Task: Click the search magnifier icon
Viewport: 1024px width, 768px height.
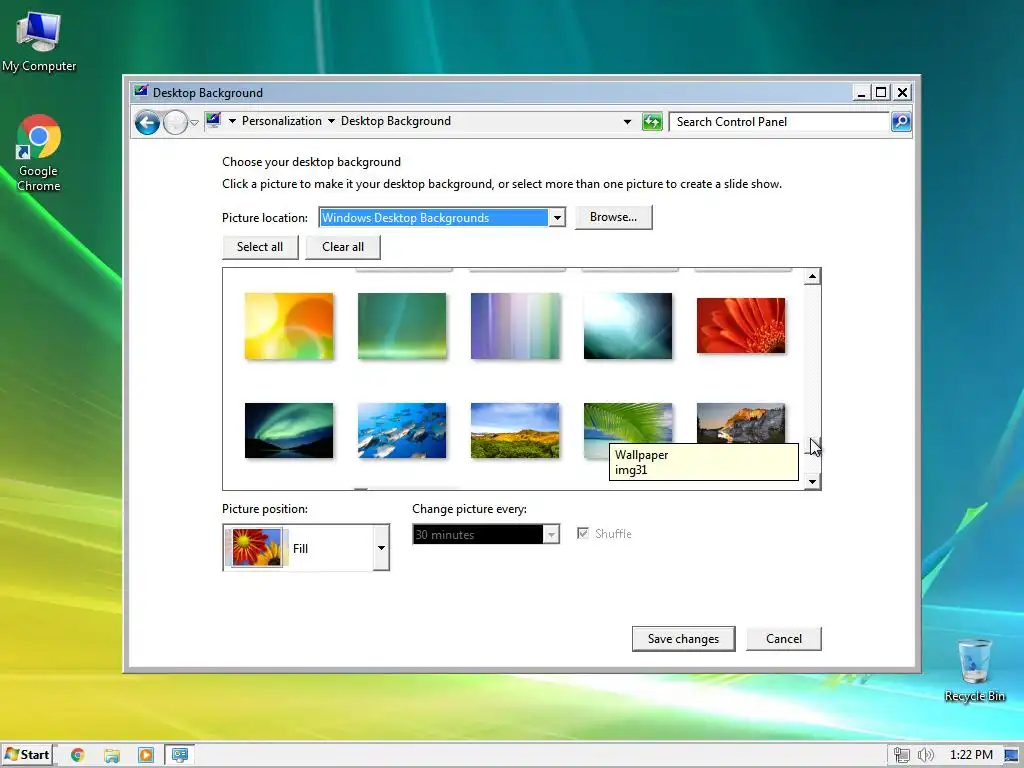Action: (901, 122)
